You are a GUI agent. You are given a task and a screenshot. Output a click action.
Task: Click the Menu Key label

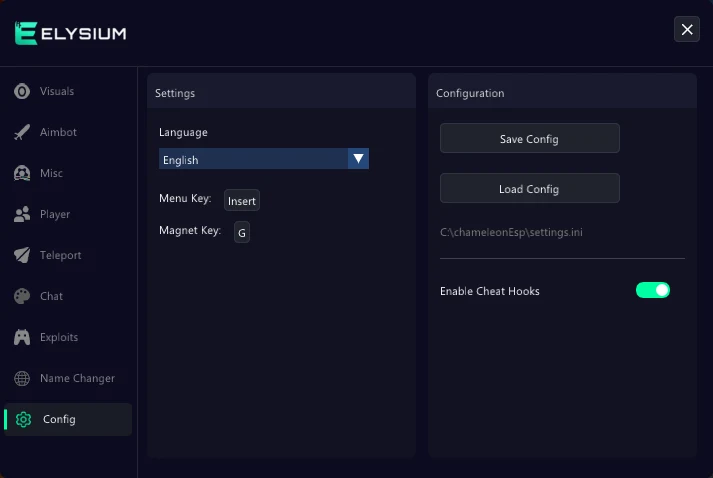pos(185,199)
